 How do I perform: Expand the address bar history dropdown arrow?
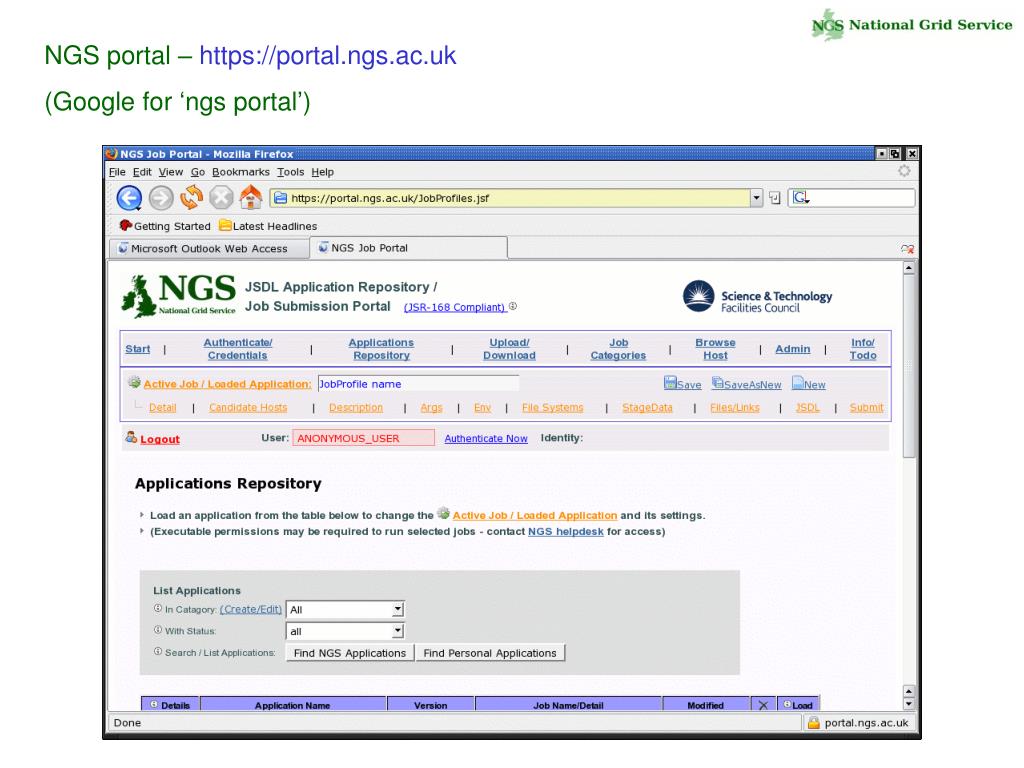pyautogui.click(x=756, y=198)
